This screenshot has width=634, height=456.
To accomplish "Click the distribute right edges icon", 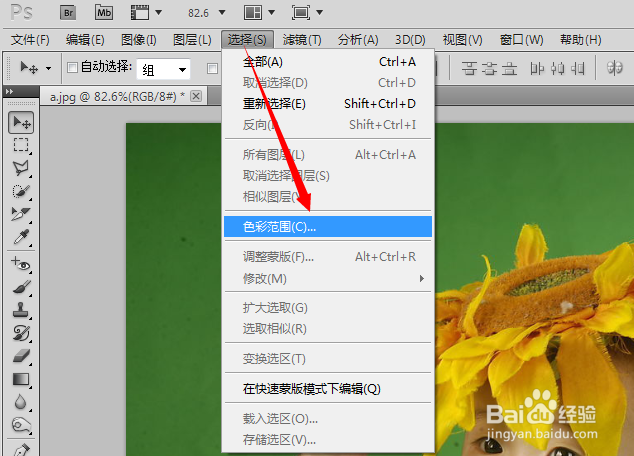I will (577, 68).
